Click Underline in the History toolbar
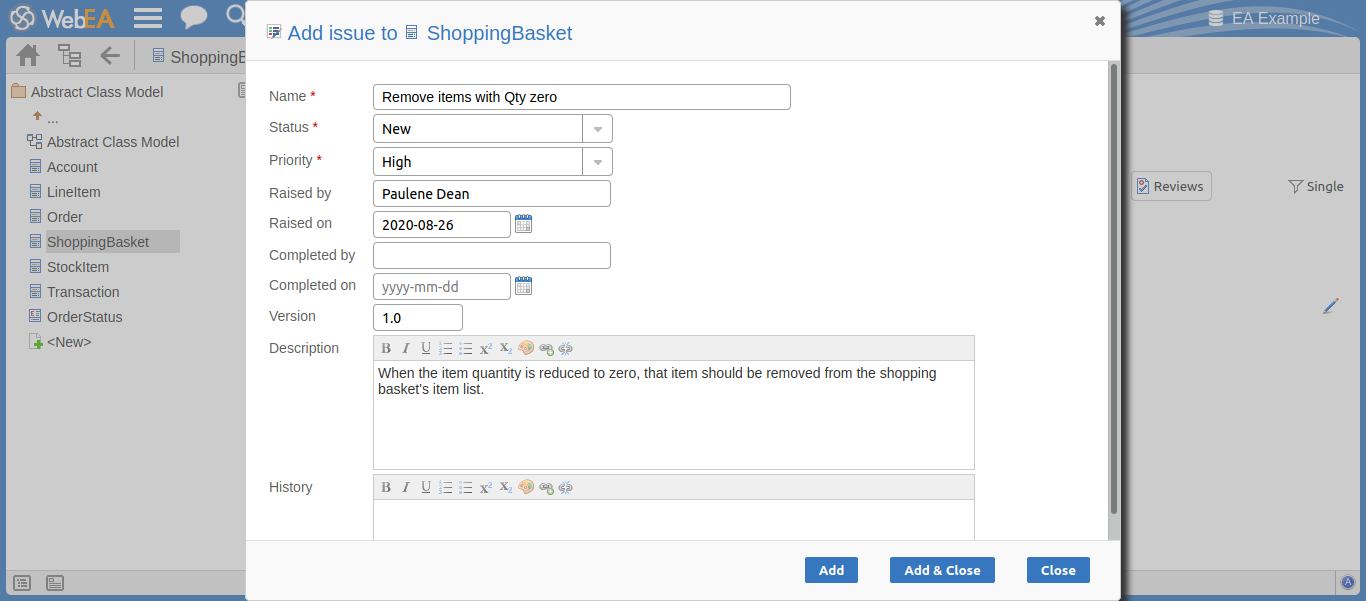Viewport: 1366px width, 601px height. tap(426, 488)
